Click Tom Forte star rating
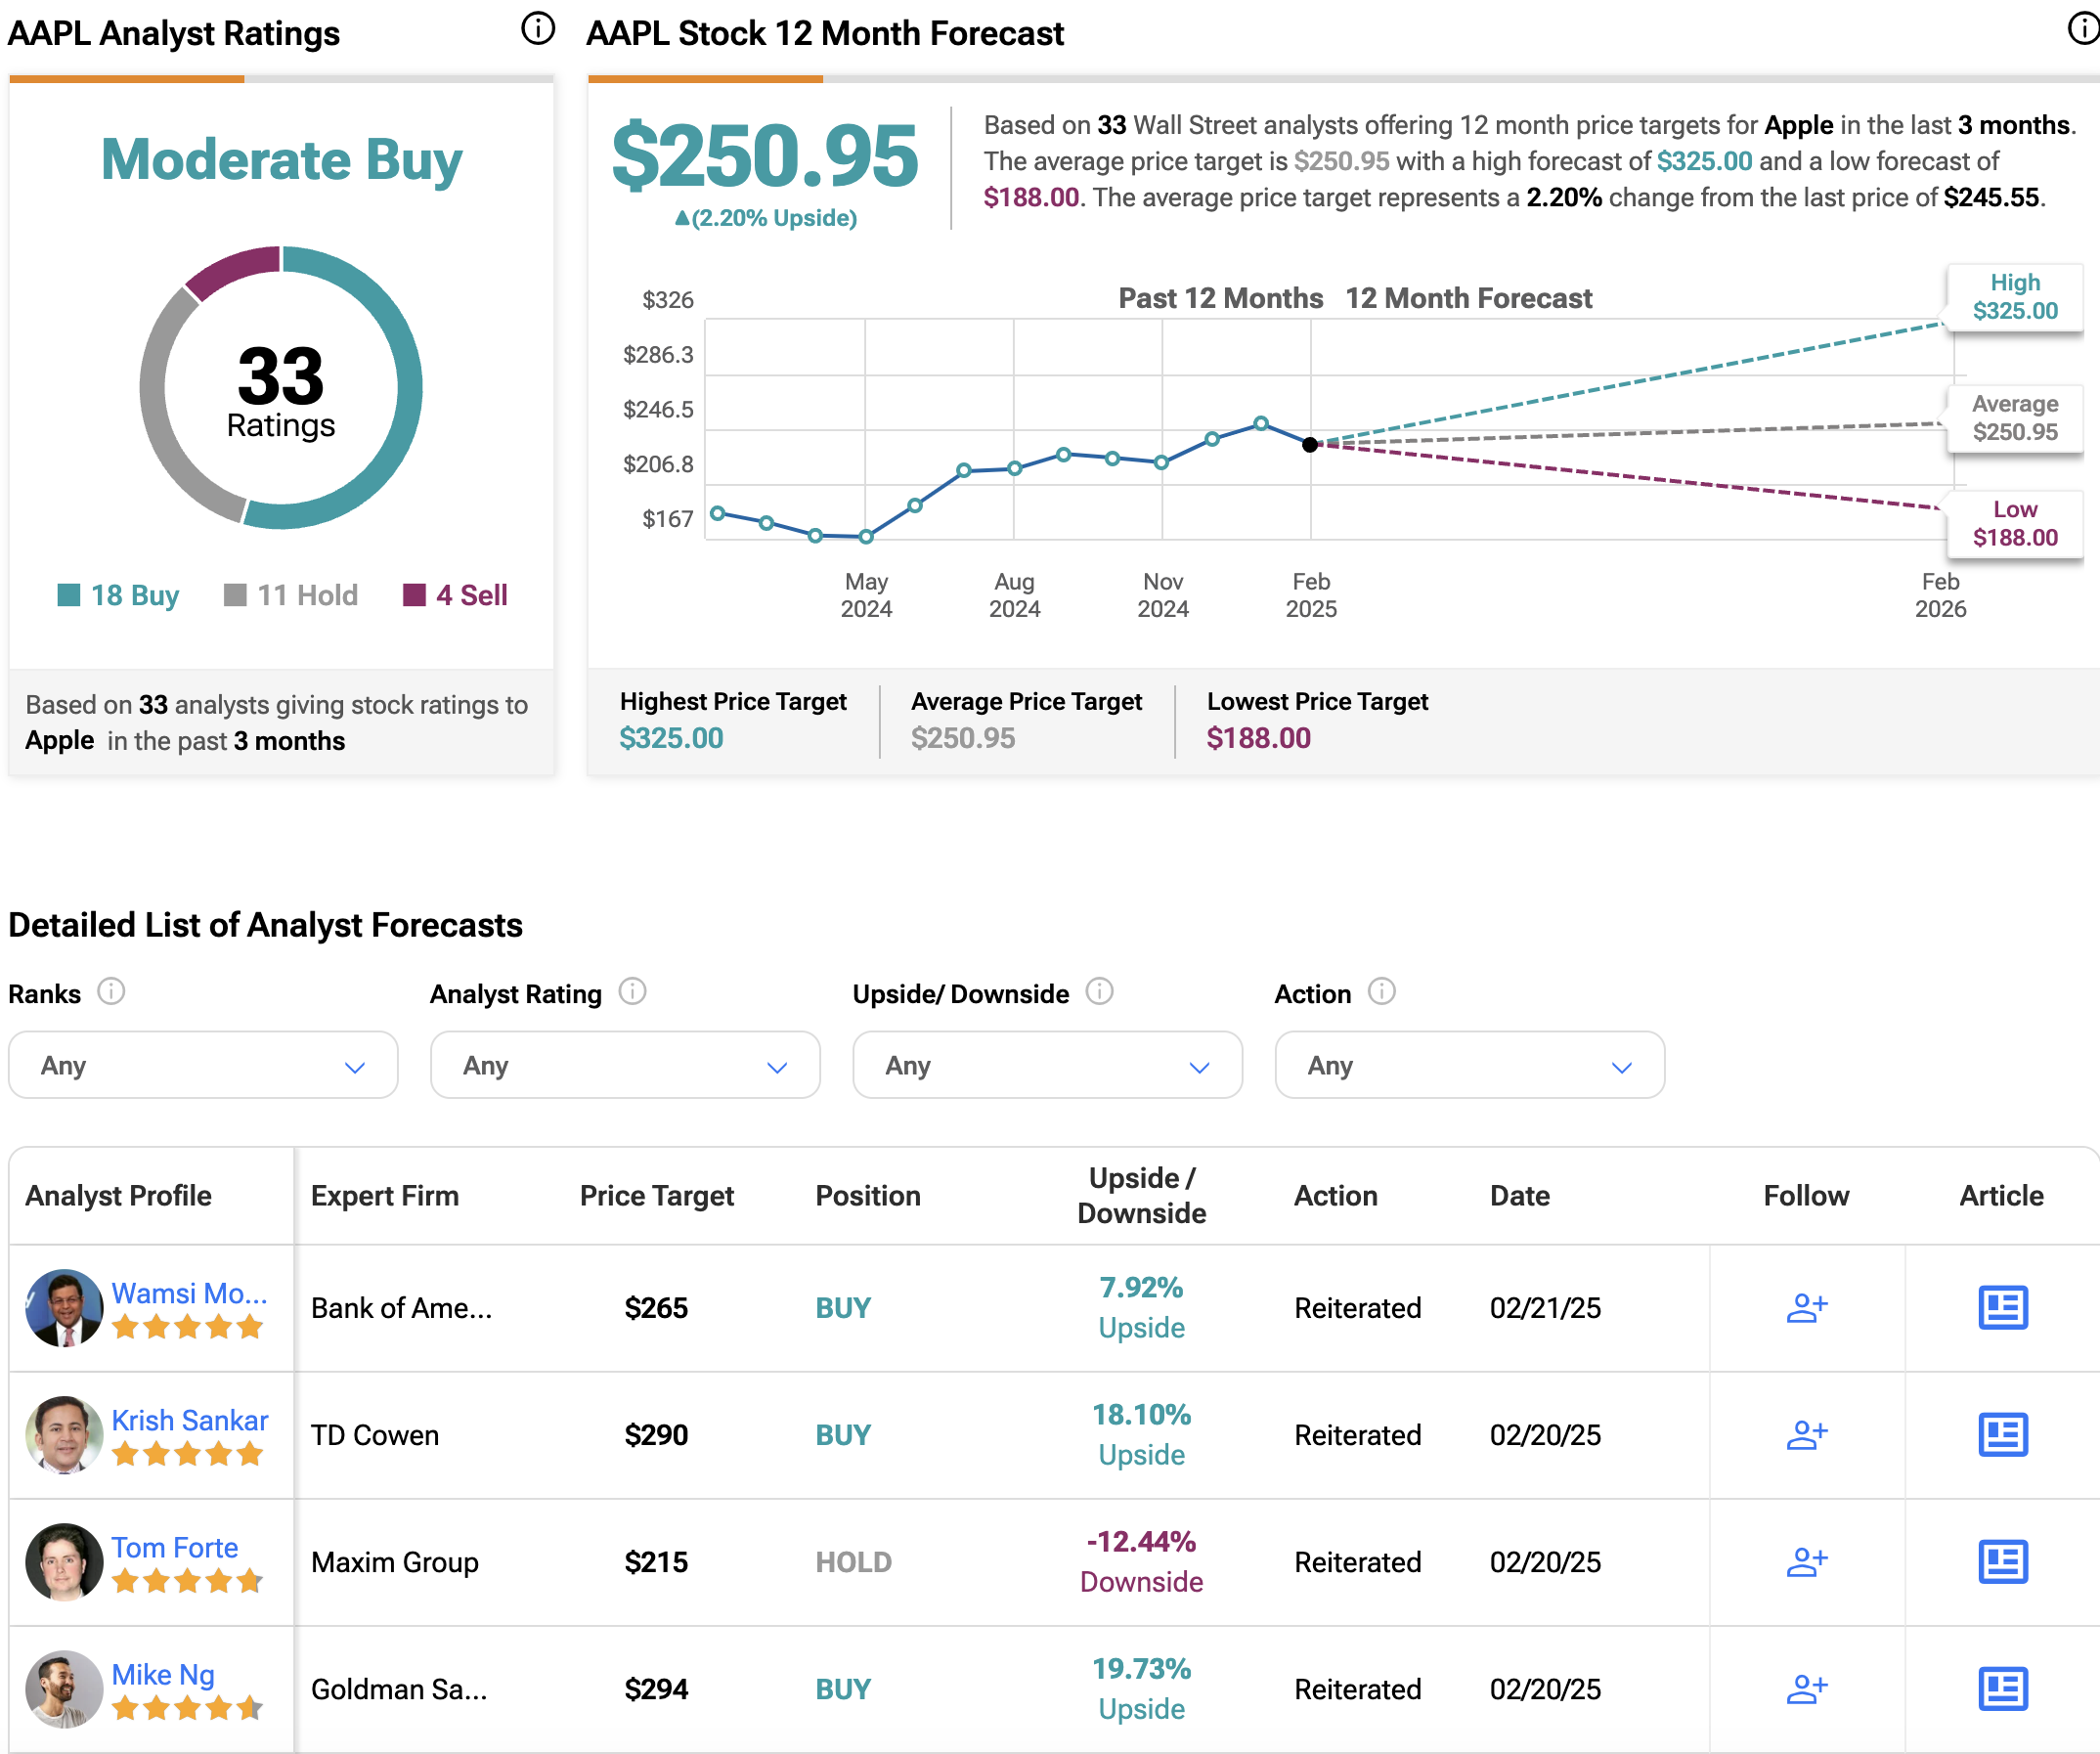This screenshot has width=2100, height=1754. [x=187, y=1582]
